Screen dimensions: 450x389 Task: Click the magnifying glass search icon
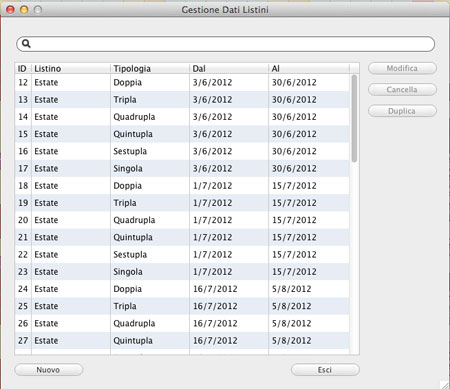[26, 44]
